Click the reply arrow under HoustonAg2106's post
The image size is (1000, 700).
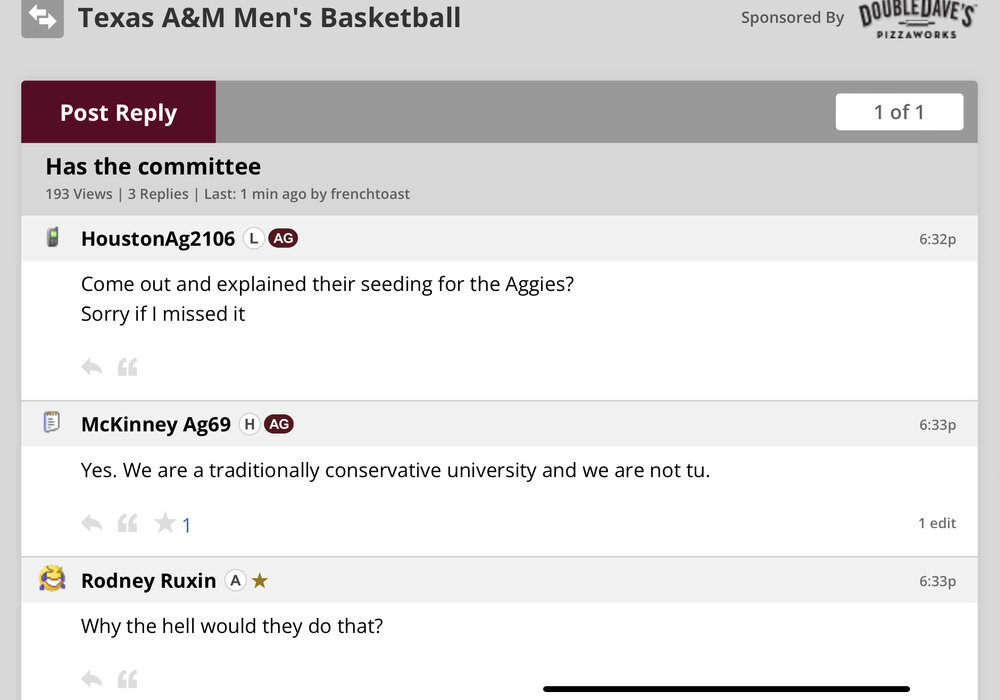pos(92,367)
